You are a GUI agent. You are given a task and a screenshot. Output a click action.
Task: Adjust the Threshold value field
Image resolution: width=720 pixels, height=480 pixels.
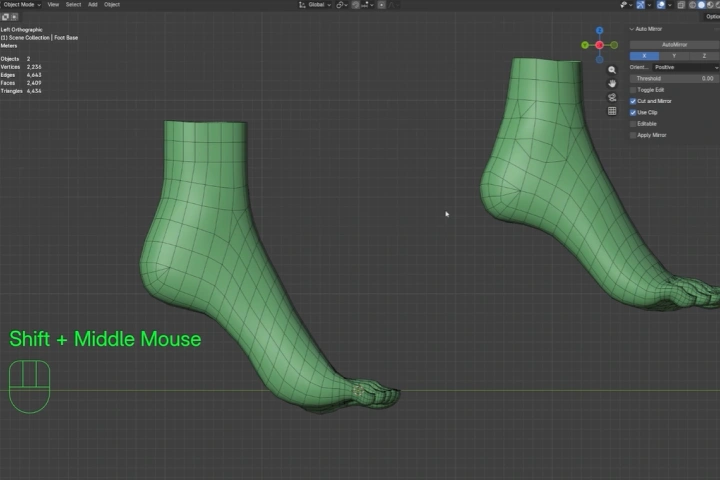click(x=675, y=79)
